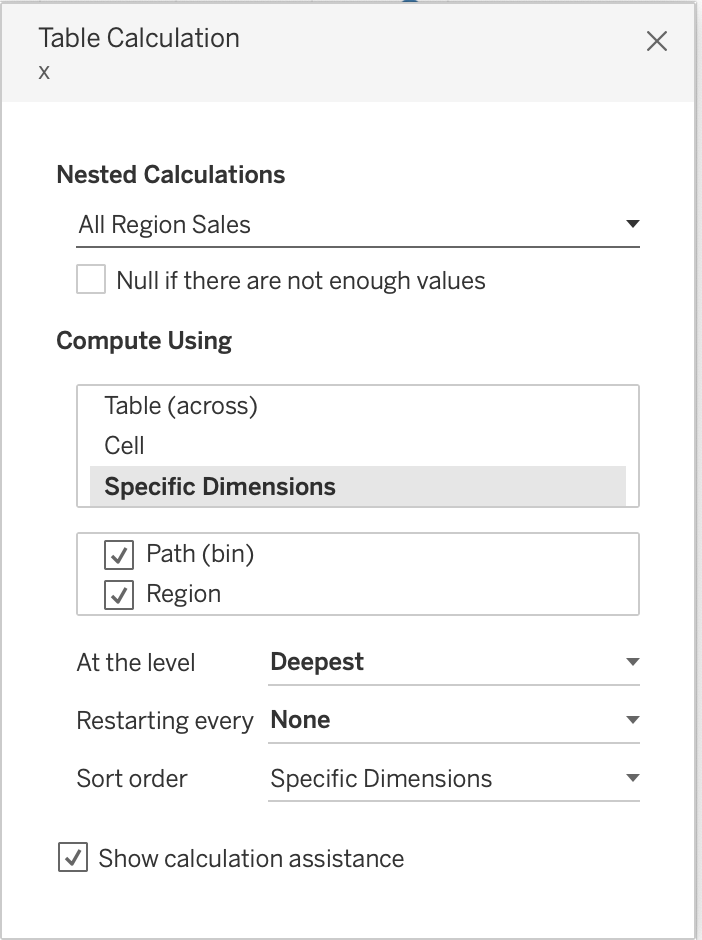Screen dimensions: 702x940
Task: Click the Nested Calculations dropdown arrow
Action: tap(632, 224)
